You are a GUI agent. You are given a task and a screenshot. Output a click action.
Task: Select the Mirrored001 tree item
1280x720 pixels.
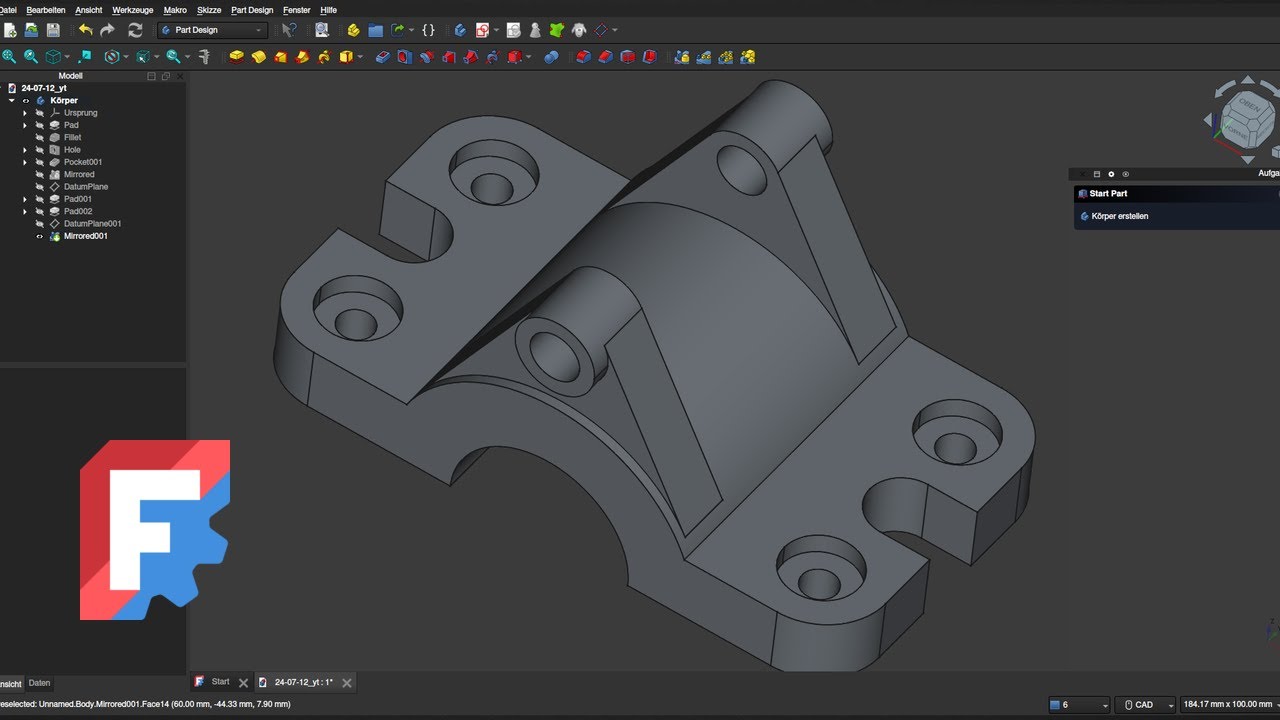pos(86,236)
